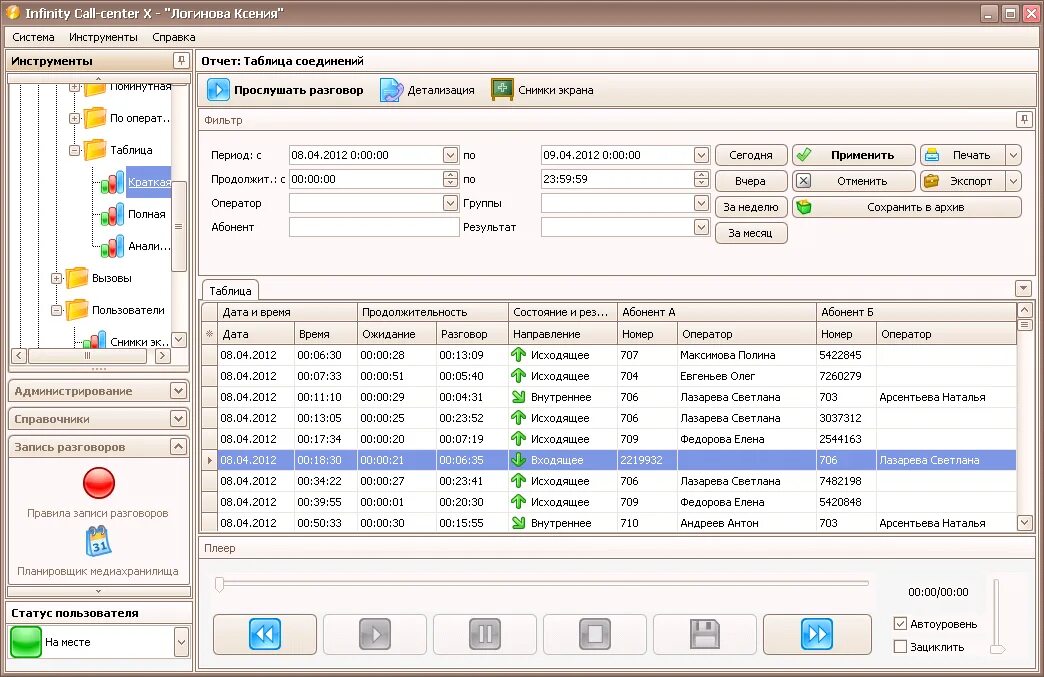Click За месяц button
Image resolution: width=1044 pixels, height=677 pixels.
[x=751, y=233]
